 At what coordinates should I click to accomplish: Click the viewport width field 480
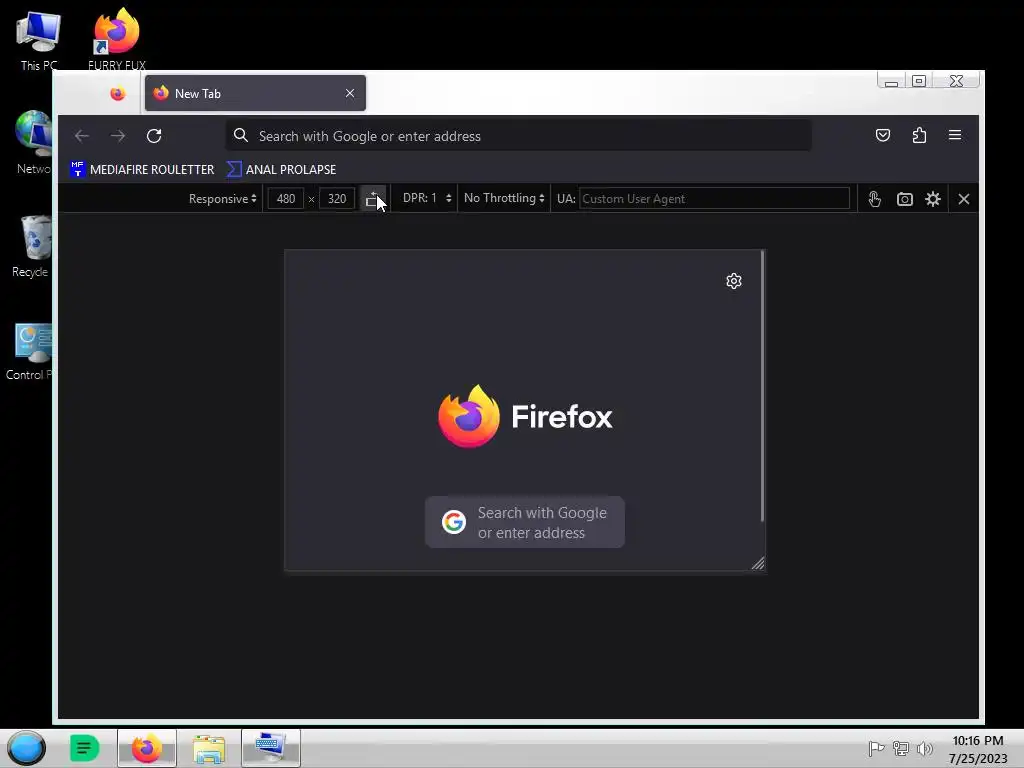[x=285, y=199]
